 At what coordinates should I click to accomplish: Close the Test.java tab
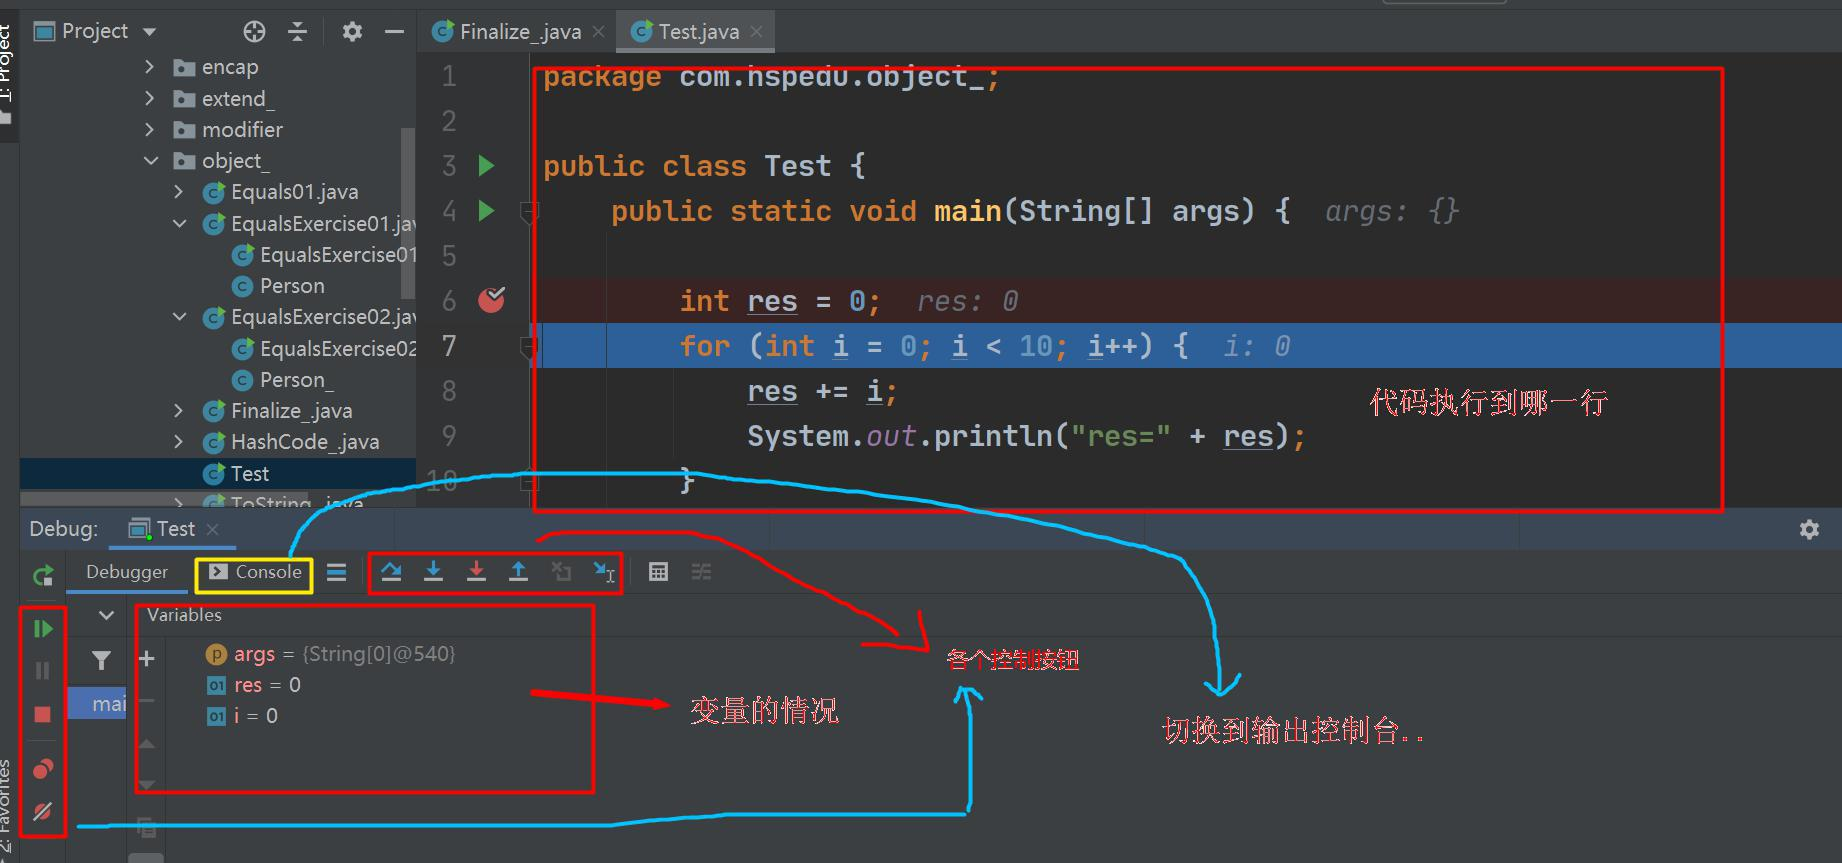[x=756, y=31]
